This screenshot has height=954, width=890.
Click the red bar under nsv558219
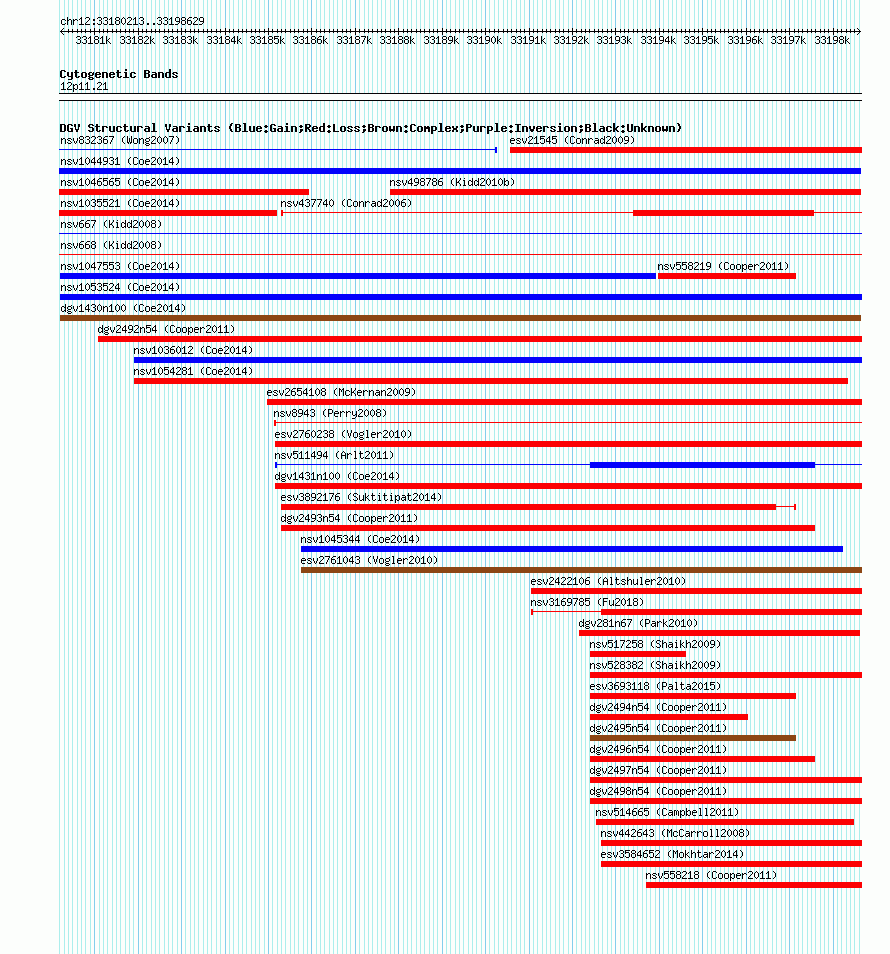(727, 276)
